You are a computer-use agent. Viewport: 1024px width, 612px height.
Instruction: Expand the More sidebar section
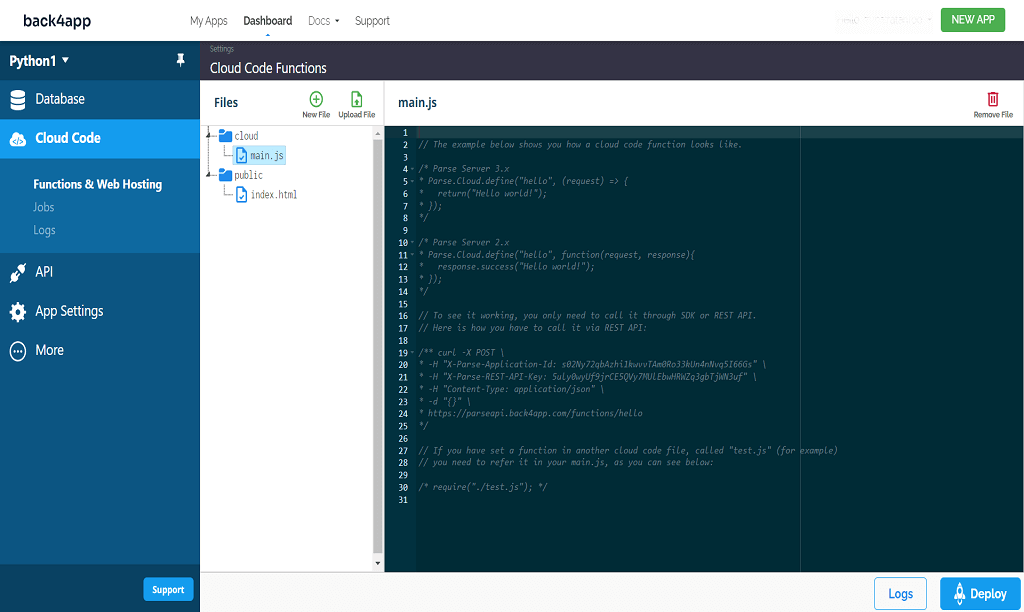(x=50, y=350)
